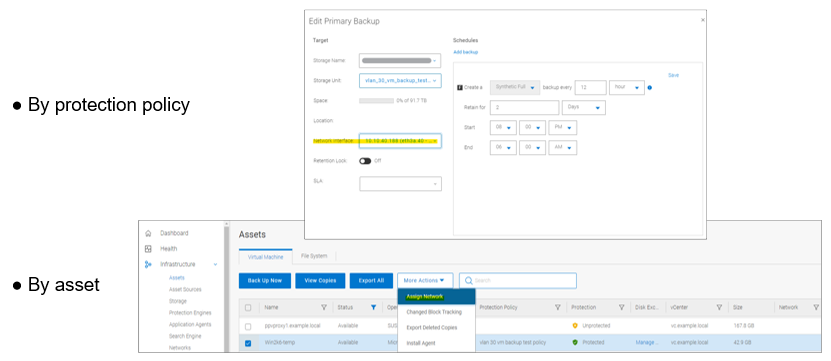Image resolution: width=831 pixels, height=361 pixels.
Task: Open the End minutes 00 dropdown
Action: coord(533,148)
